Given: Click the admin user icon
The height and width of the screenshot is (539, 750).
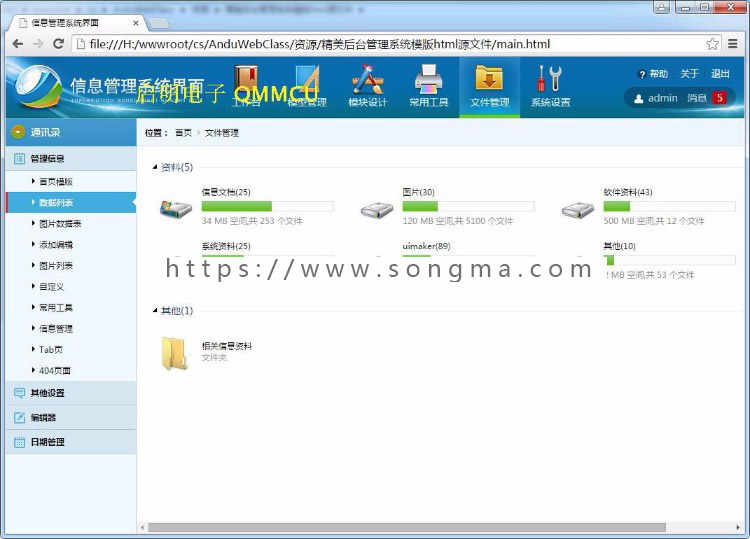Looking at the screenshot, I should pyautogui.click(x=639, y=99).
